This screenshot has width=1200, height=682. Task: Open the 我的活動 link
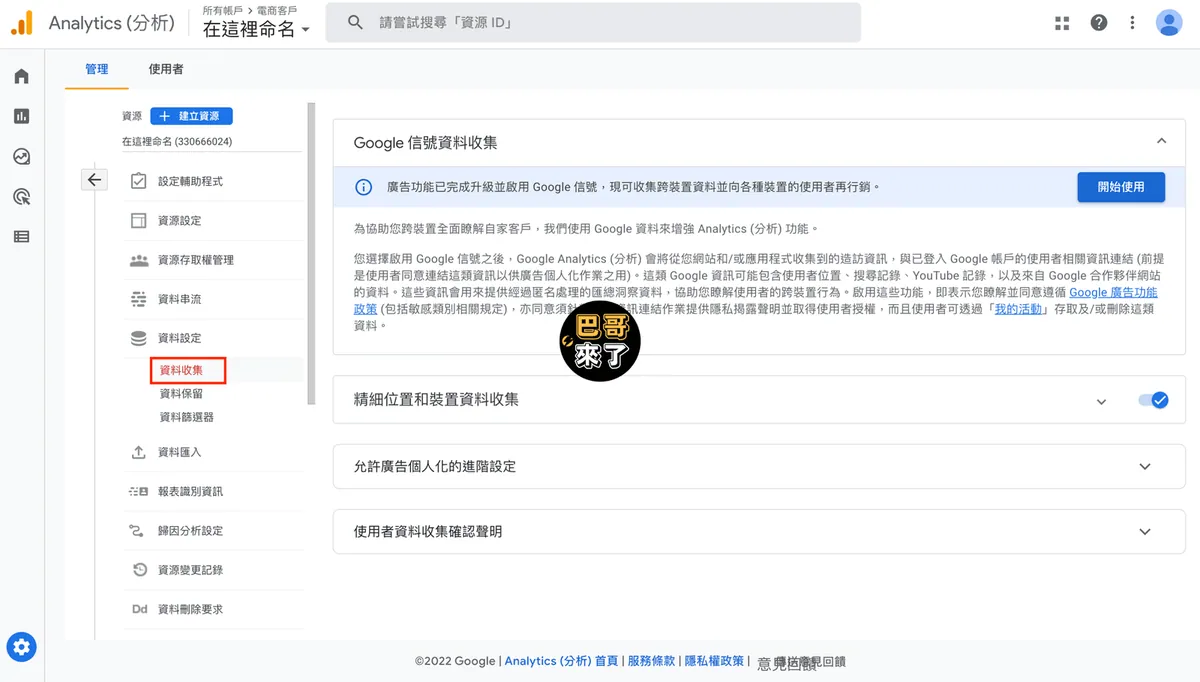[1018, 309]
